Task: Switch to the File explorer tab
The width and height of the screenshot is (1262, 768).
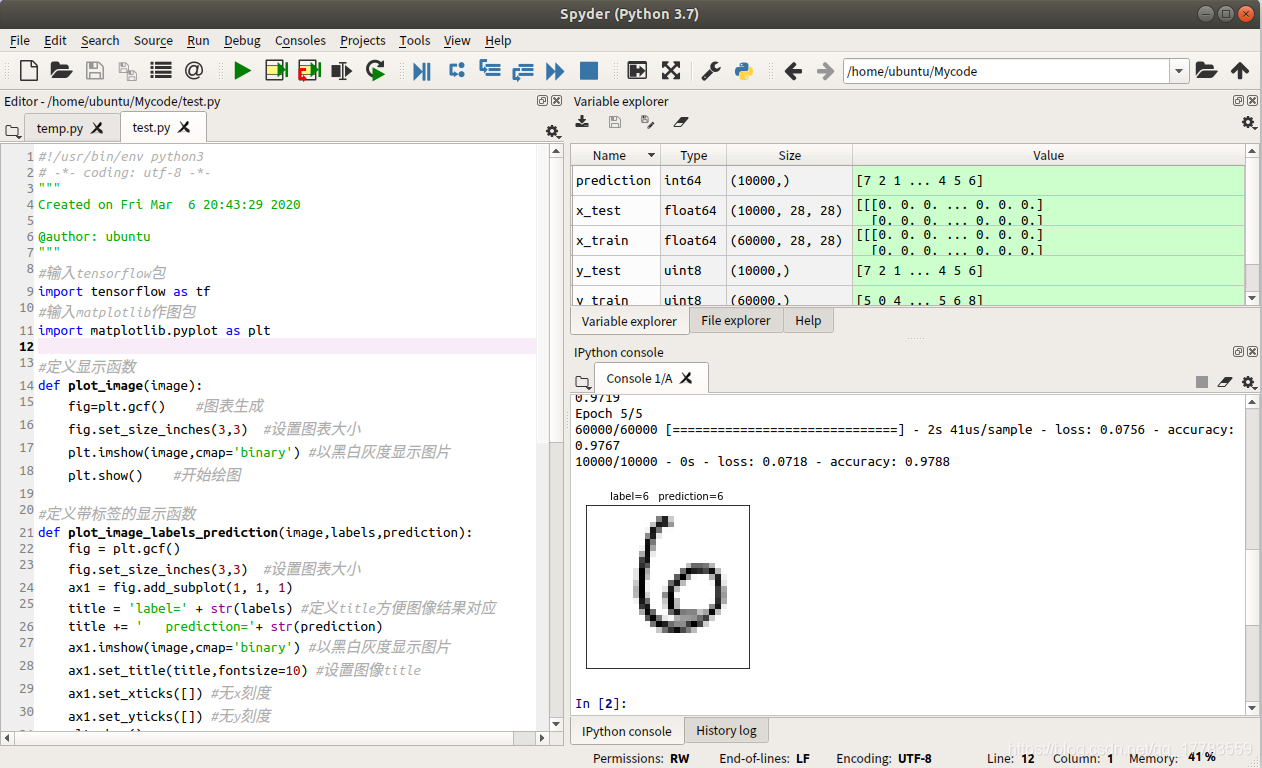Action: click(735, 321)
